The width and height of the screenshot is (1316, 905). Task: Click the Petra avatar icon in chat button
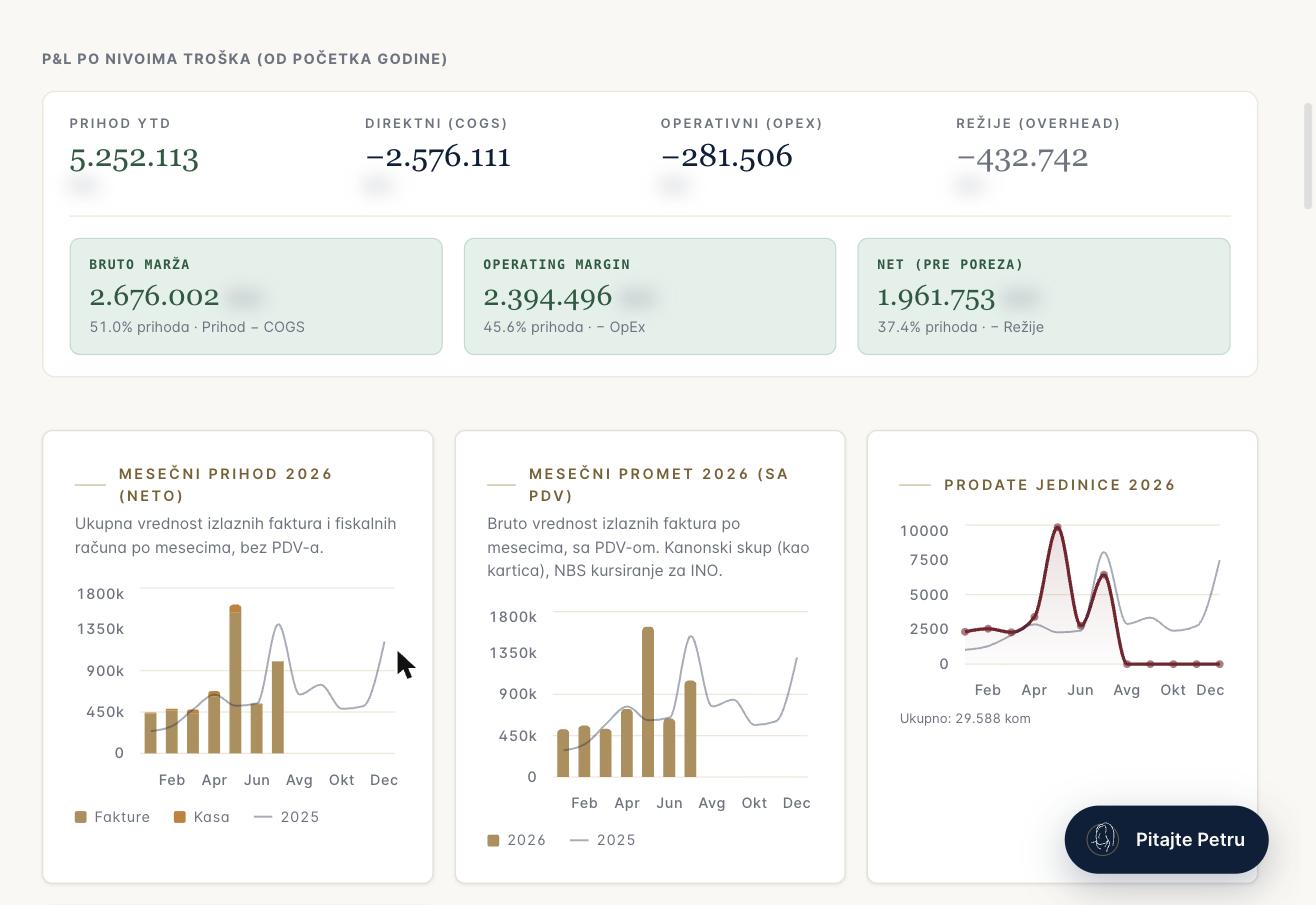pyautogui.click(x=1103, y=839)
